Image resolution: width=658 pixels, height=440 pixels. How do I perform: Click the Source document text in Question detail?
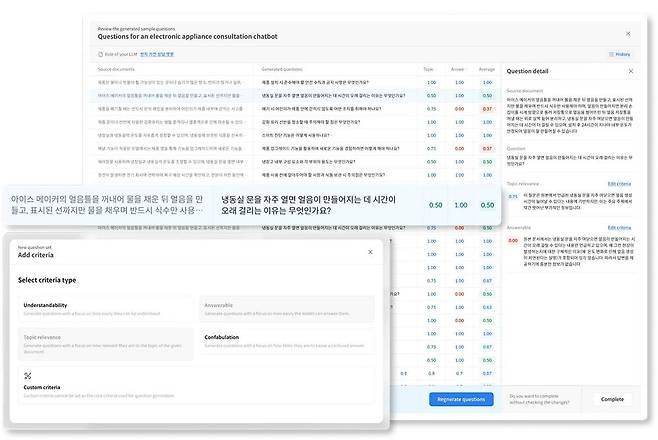(x=569, y=116)
